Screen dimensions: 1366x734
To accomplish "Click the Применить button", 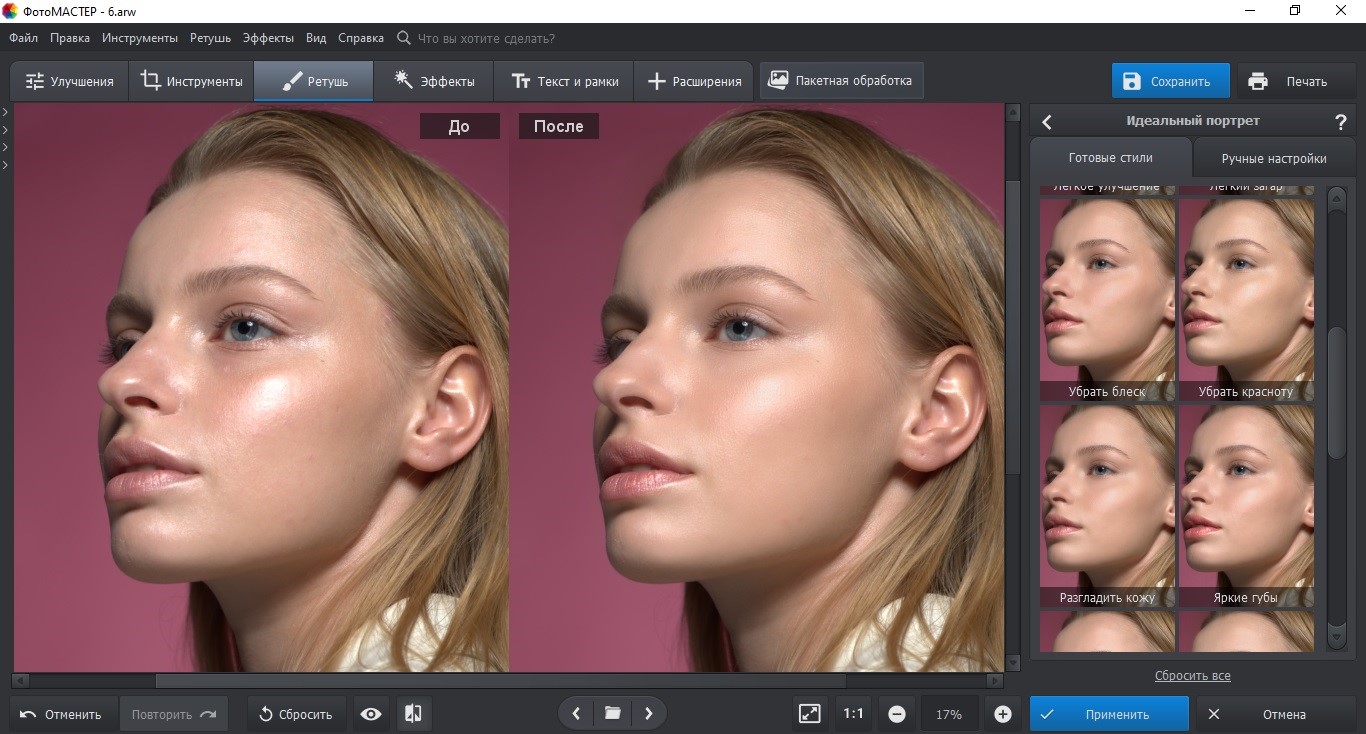I will point(1109,714).
